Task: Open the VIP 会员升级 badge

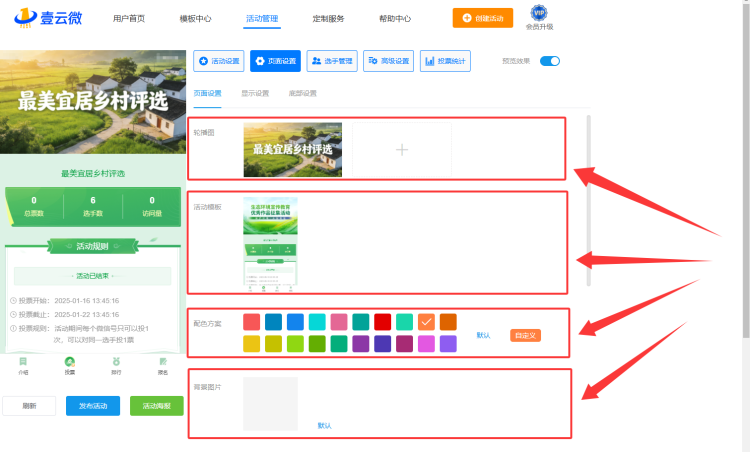Action: tap(539, 18)
